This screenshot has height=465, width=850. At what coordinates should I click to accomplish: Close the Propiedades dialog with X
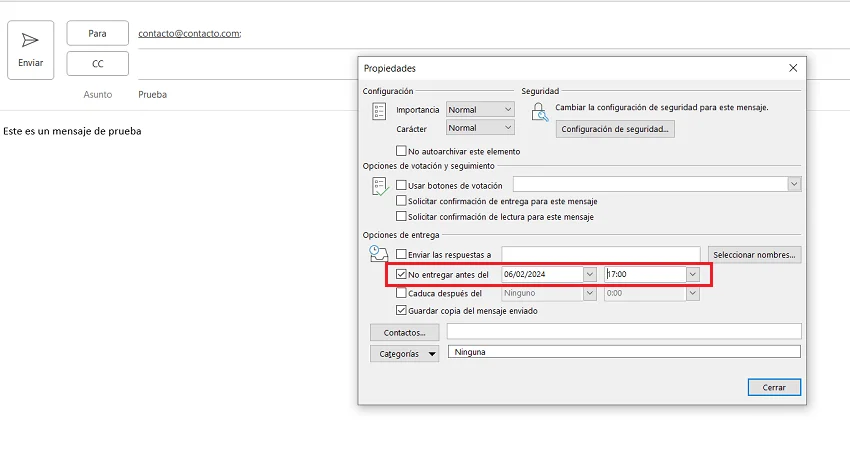point(793,68)
